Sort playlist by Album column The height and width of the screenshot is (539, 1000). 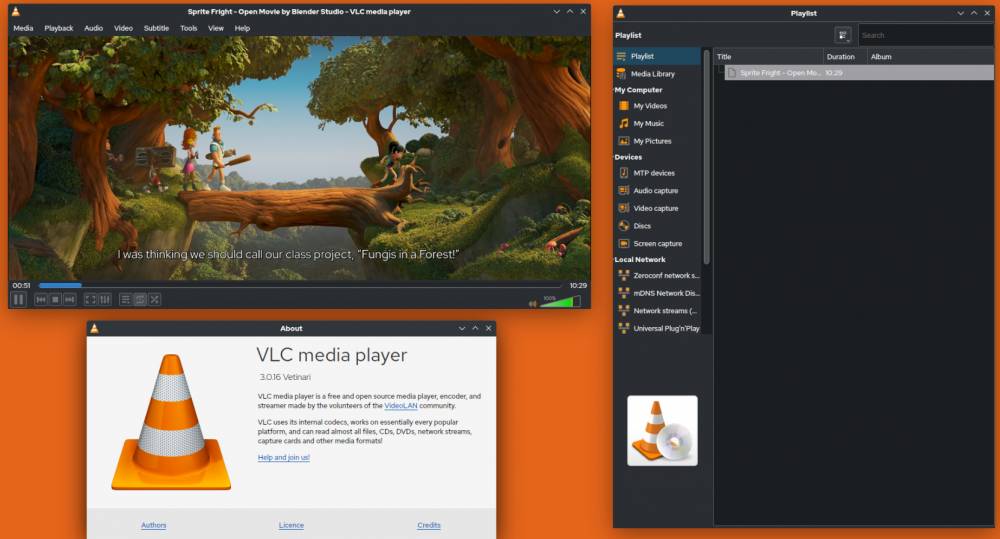point(930,57)
